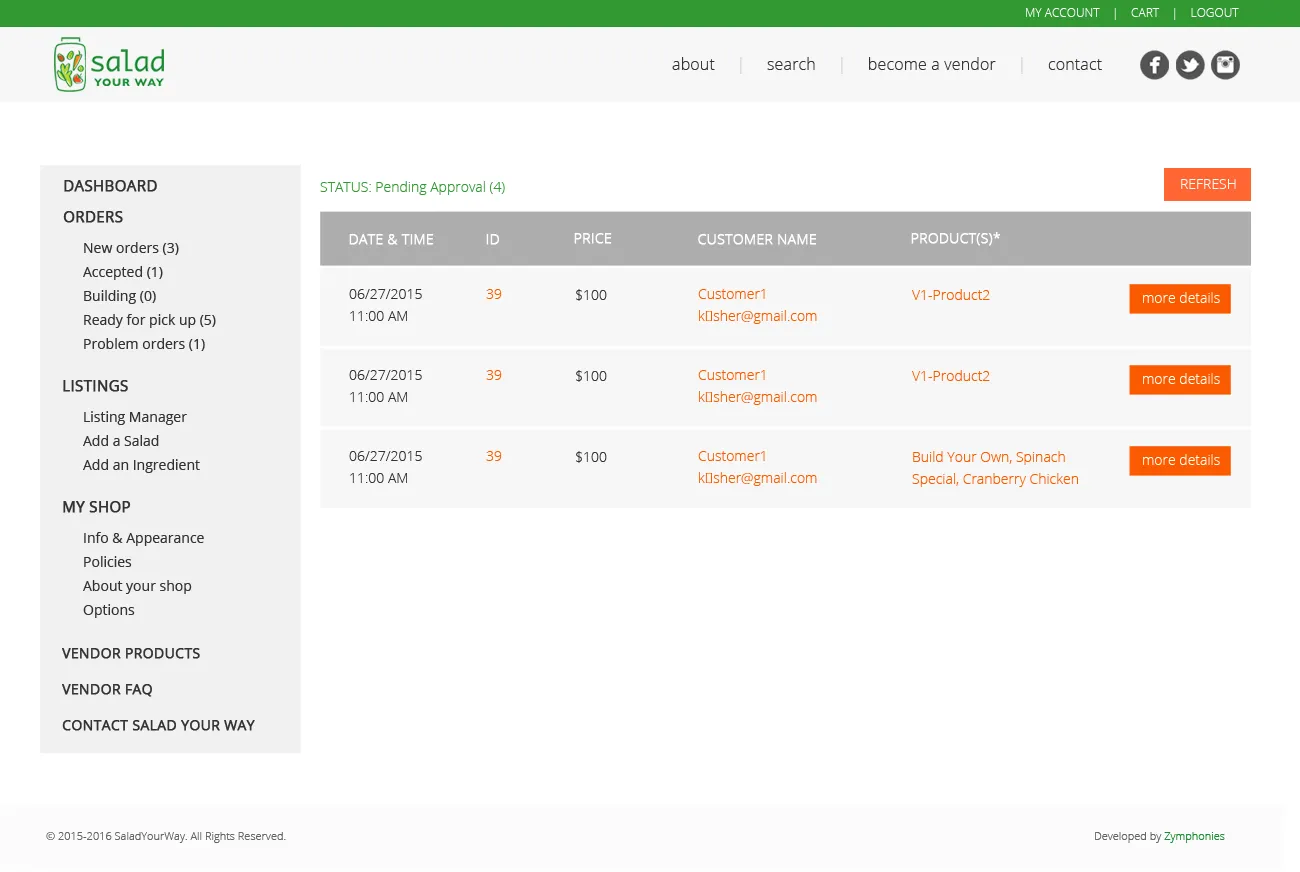Screen dimensions: 1300x872
Task: Click customer email in first row
Action: tap(757, 316)
